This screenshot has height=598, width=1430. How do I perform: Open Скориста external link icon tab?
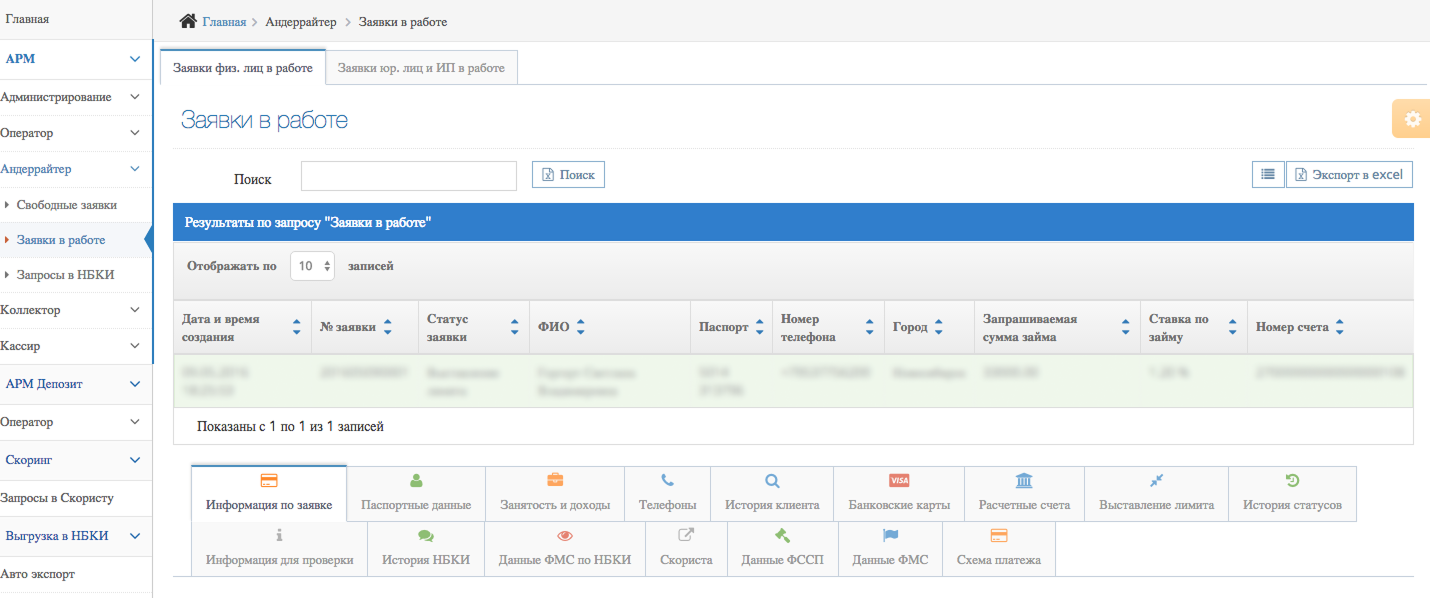686,548
